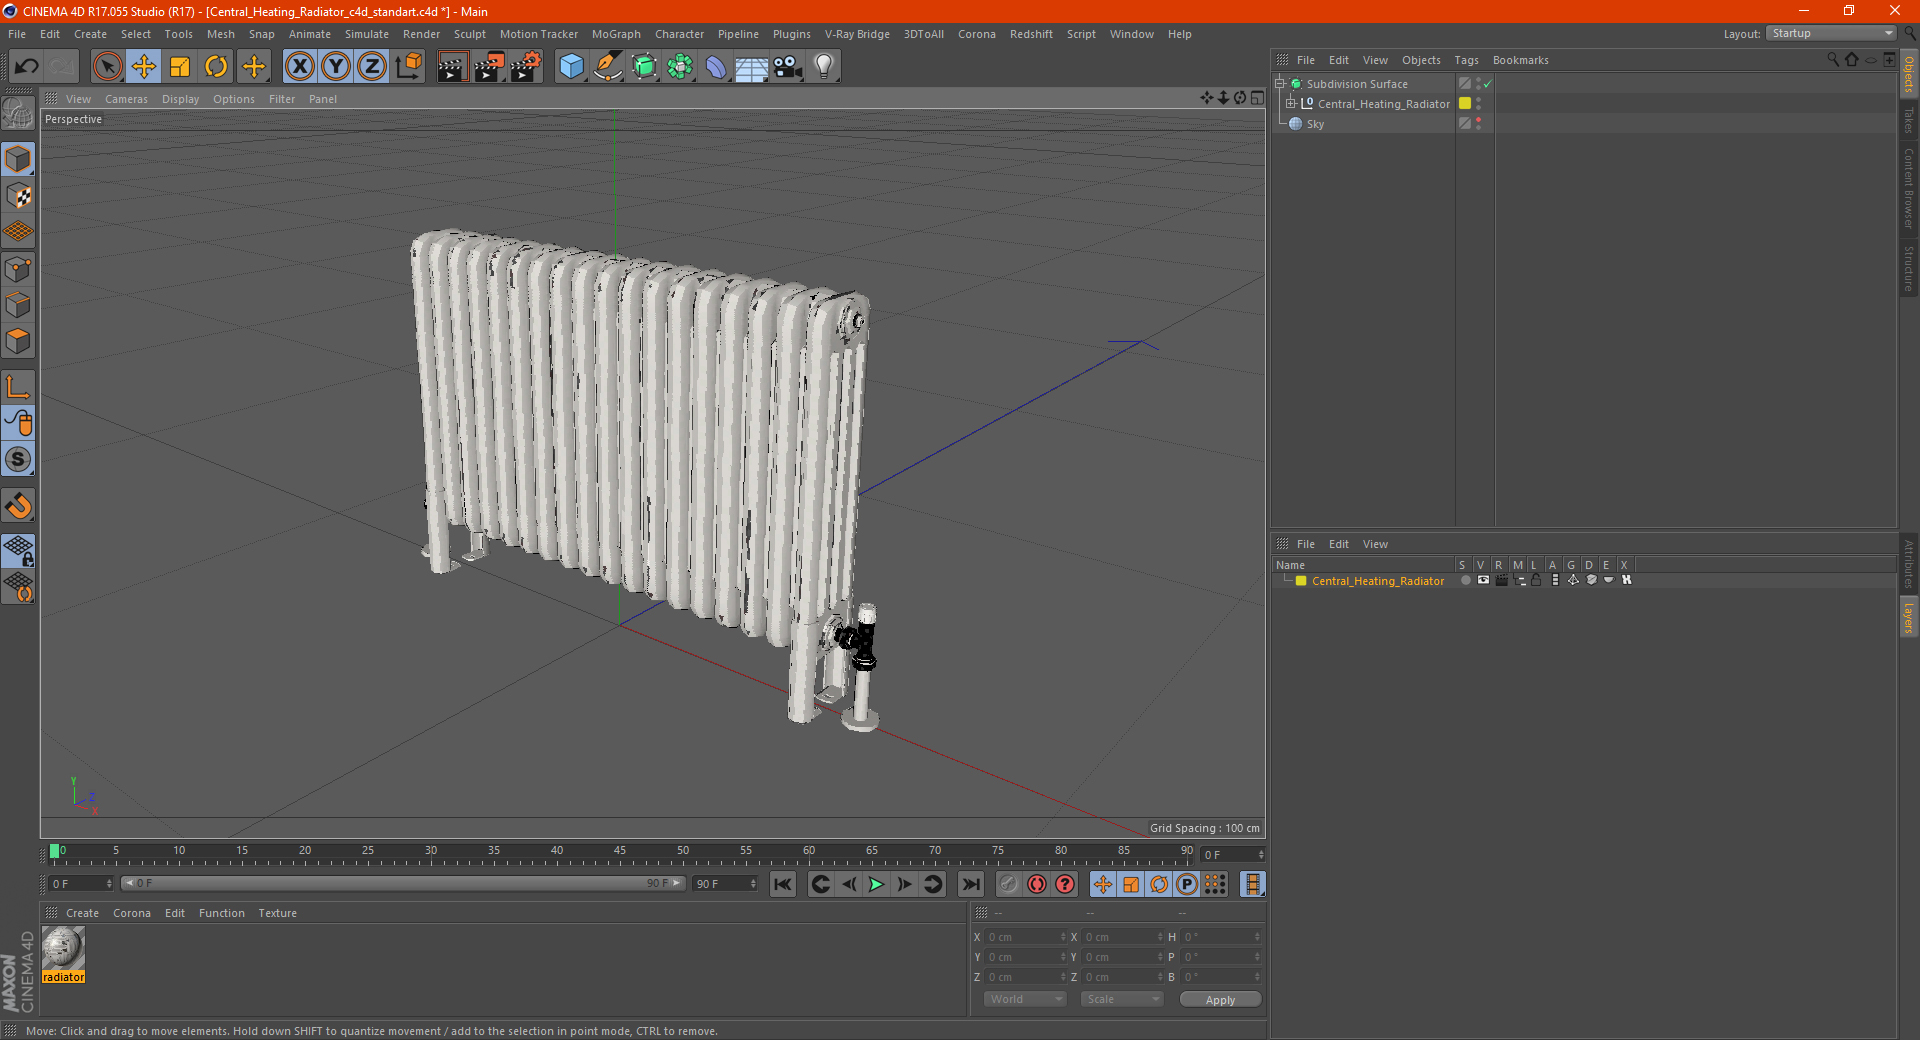
Task: Activate the Rotate tool
Action: [x=216, y=67]
